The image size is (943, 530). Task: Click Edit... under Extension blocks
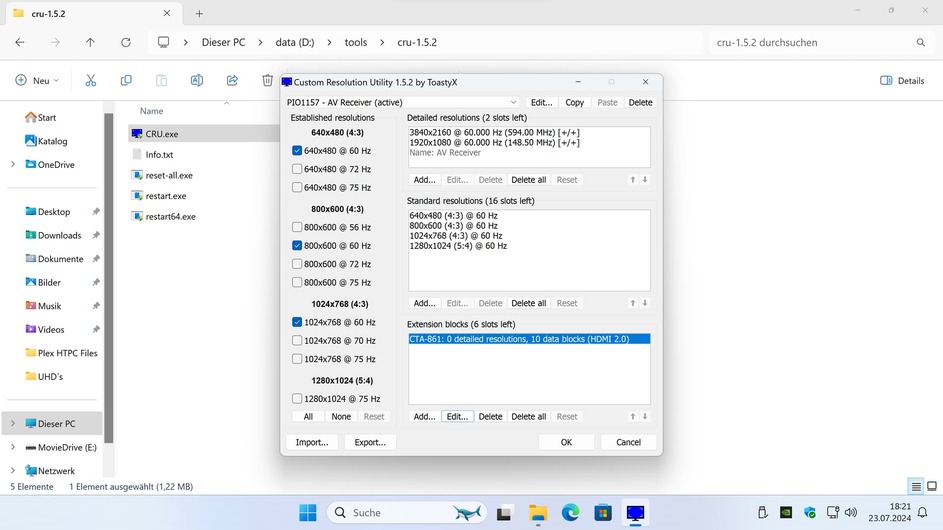point(457,416)
